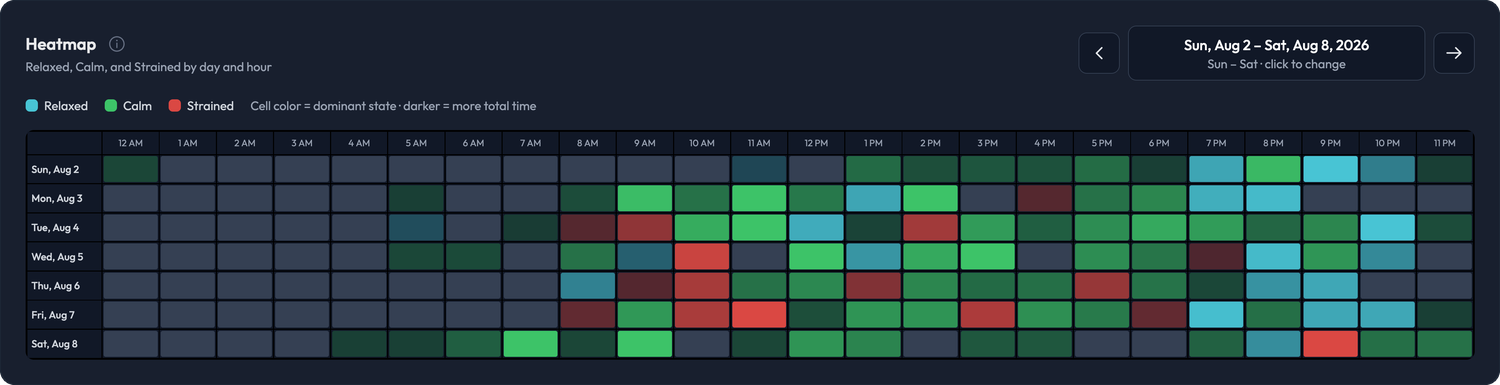Click the Fri, Aug 7 cell at 11 AM
Image resolution: width=1500 pixels, height=385 pixels.
point(760,315)
